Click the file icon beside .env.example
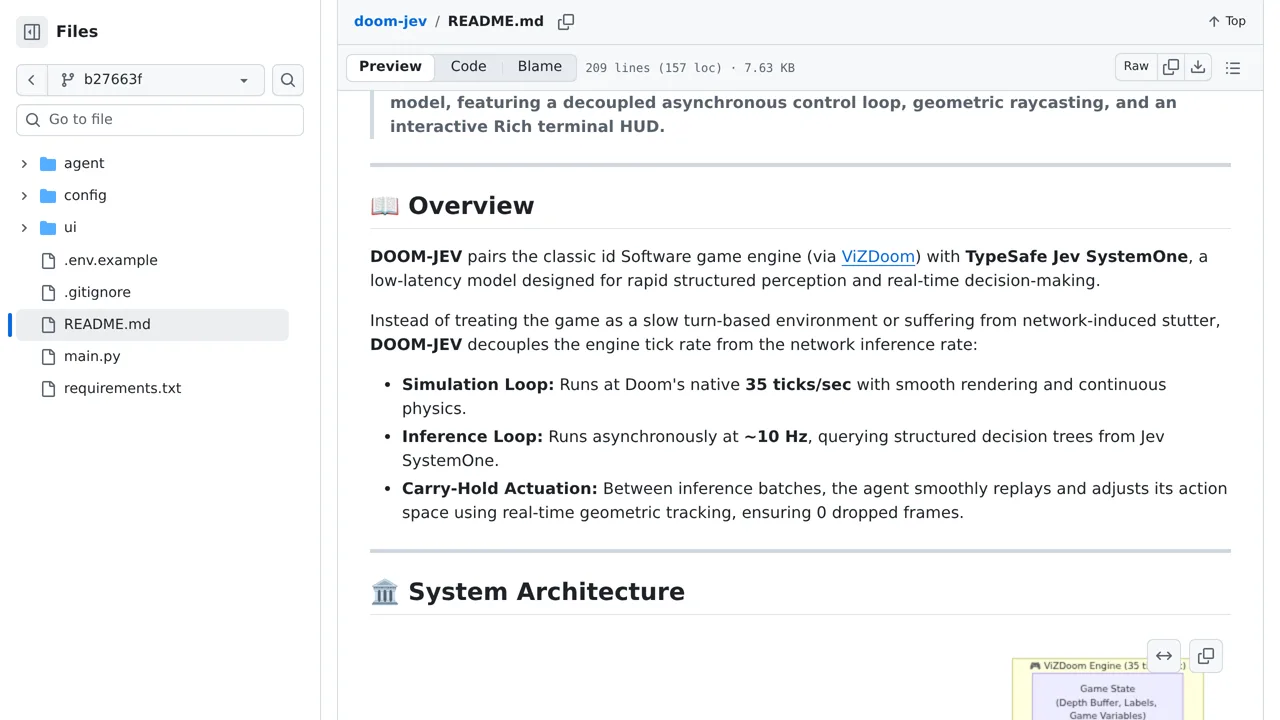The height and width of the screenshot is (720, 1280). (x=48, y=260)
